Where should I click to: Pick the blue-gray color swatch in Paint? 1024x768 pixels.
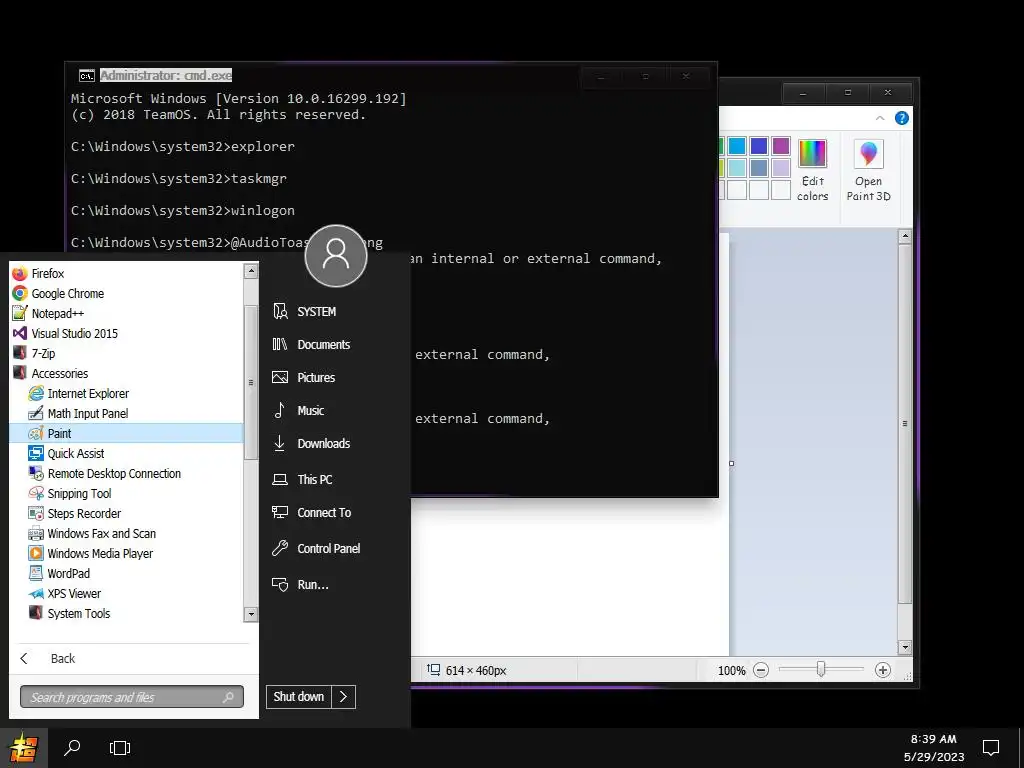pos(759,168)
